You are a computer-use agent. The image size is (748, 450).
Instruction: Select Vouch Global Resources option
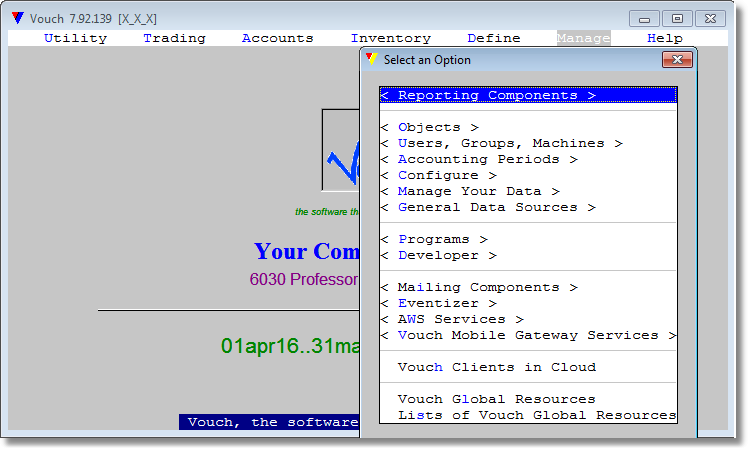528,399
